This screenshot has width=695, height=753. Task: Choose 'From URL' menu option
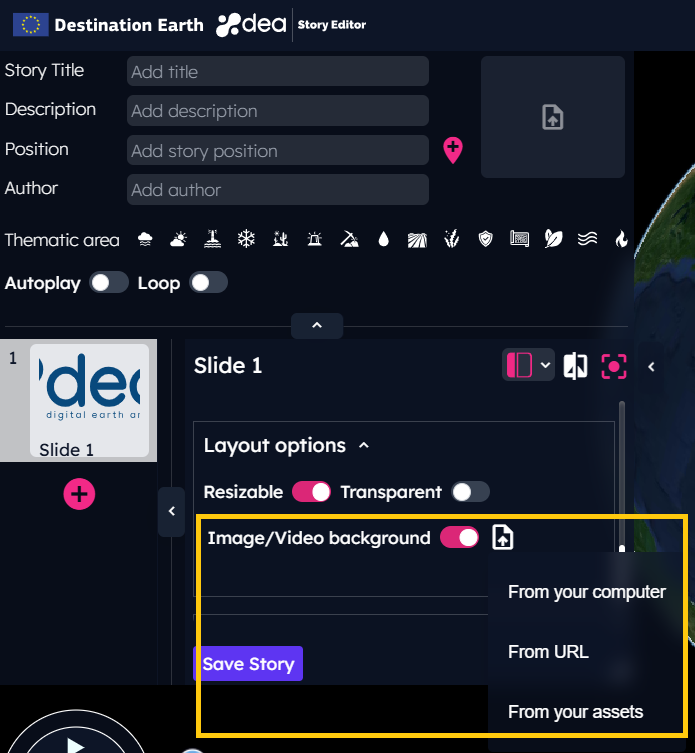coord(548,652)
